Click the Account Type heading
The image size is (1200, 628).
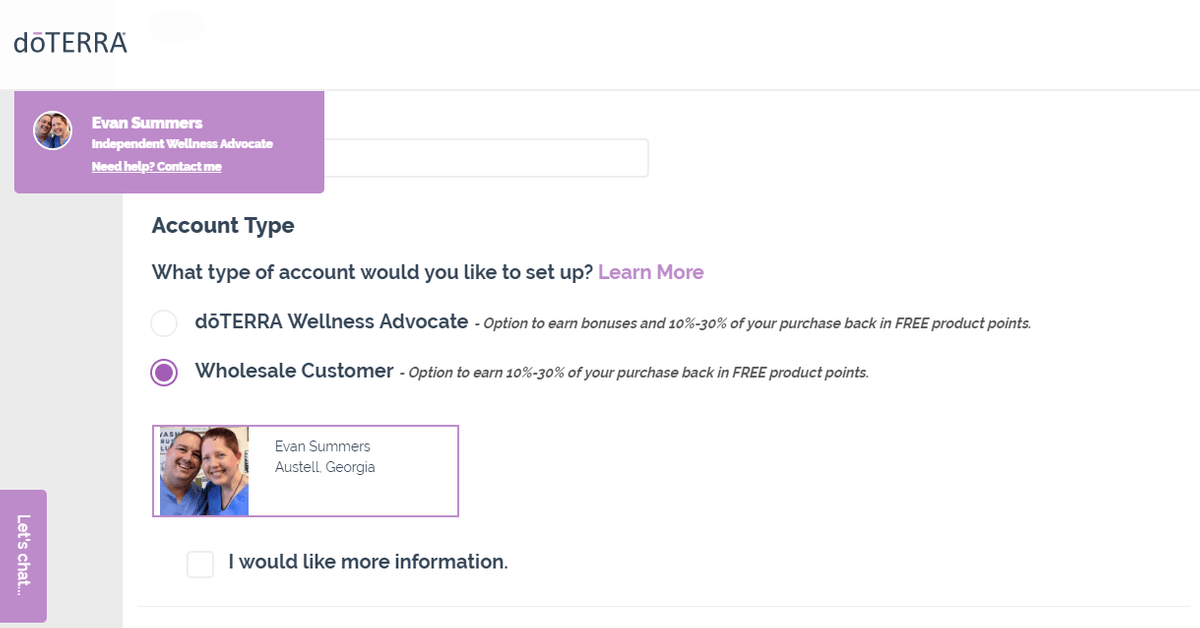(x=223, y=225)
